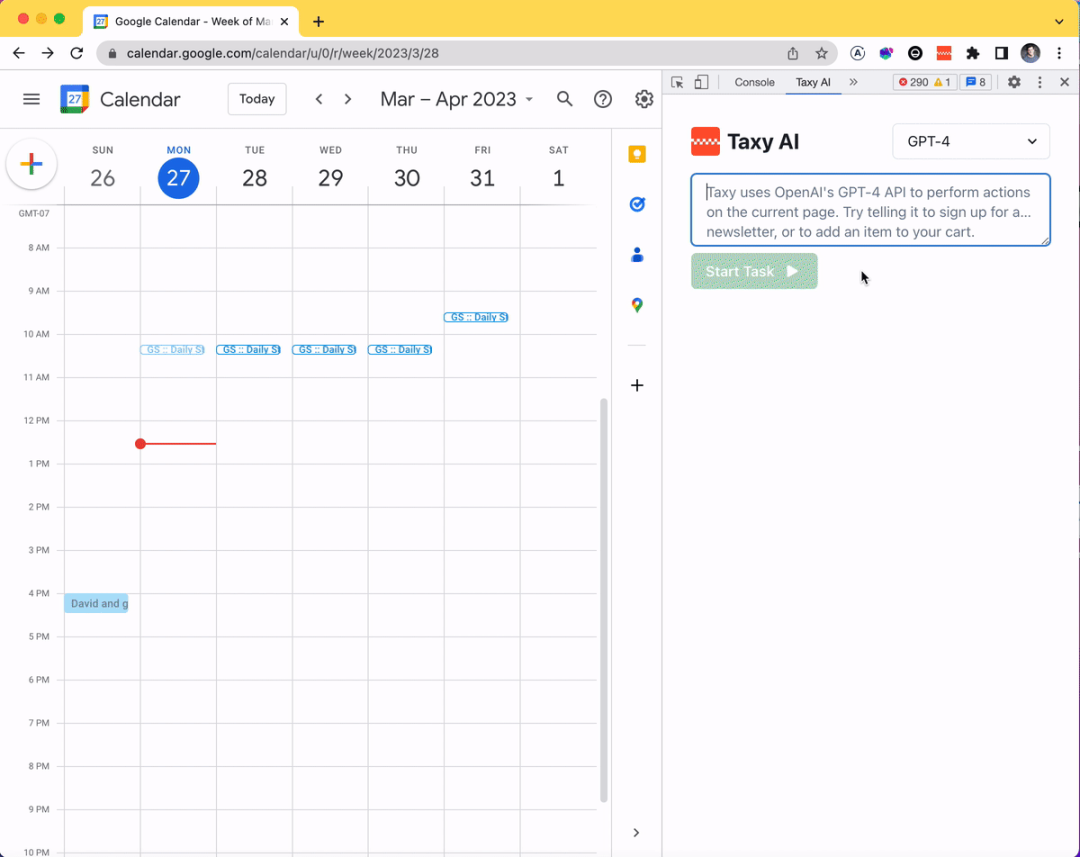Select the Taxy AI tab
Screen dimensions: 1080x857
[813, 82]
